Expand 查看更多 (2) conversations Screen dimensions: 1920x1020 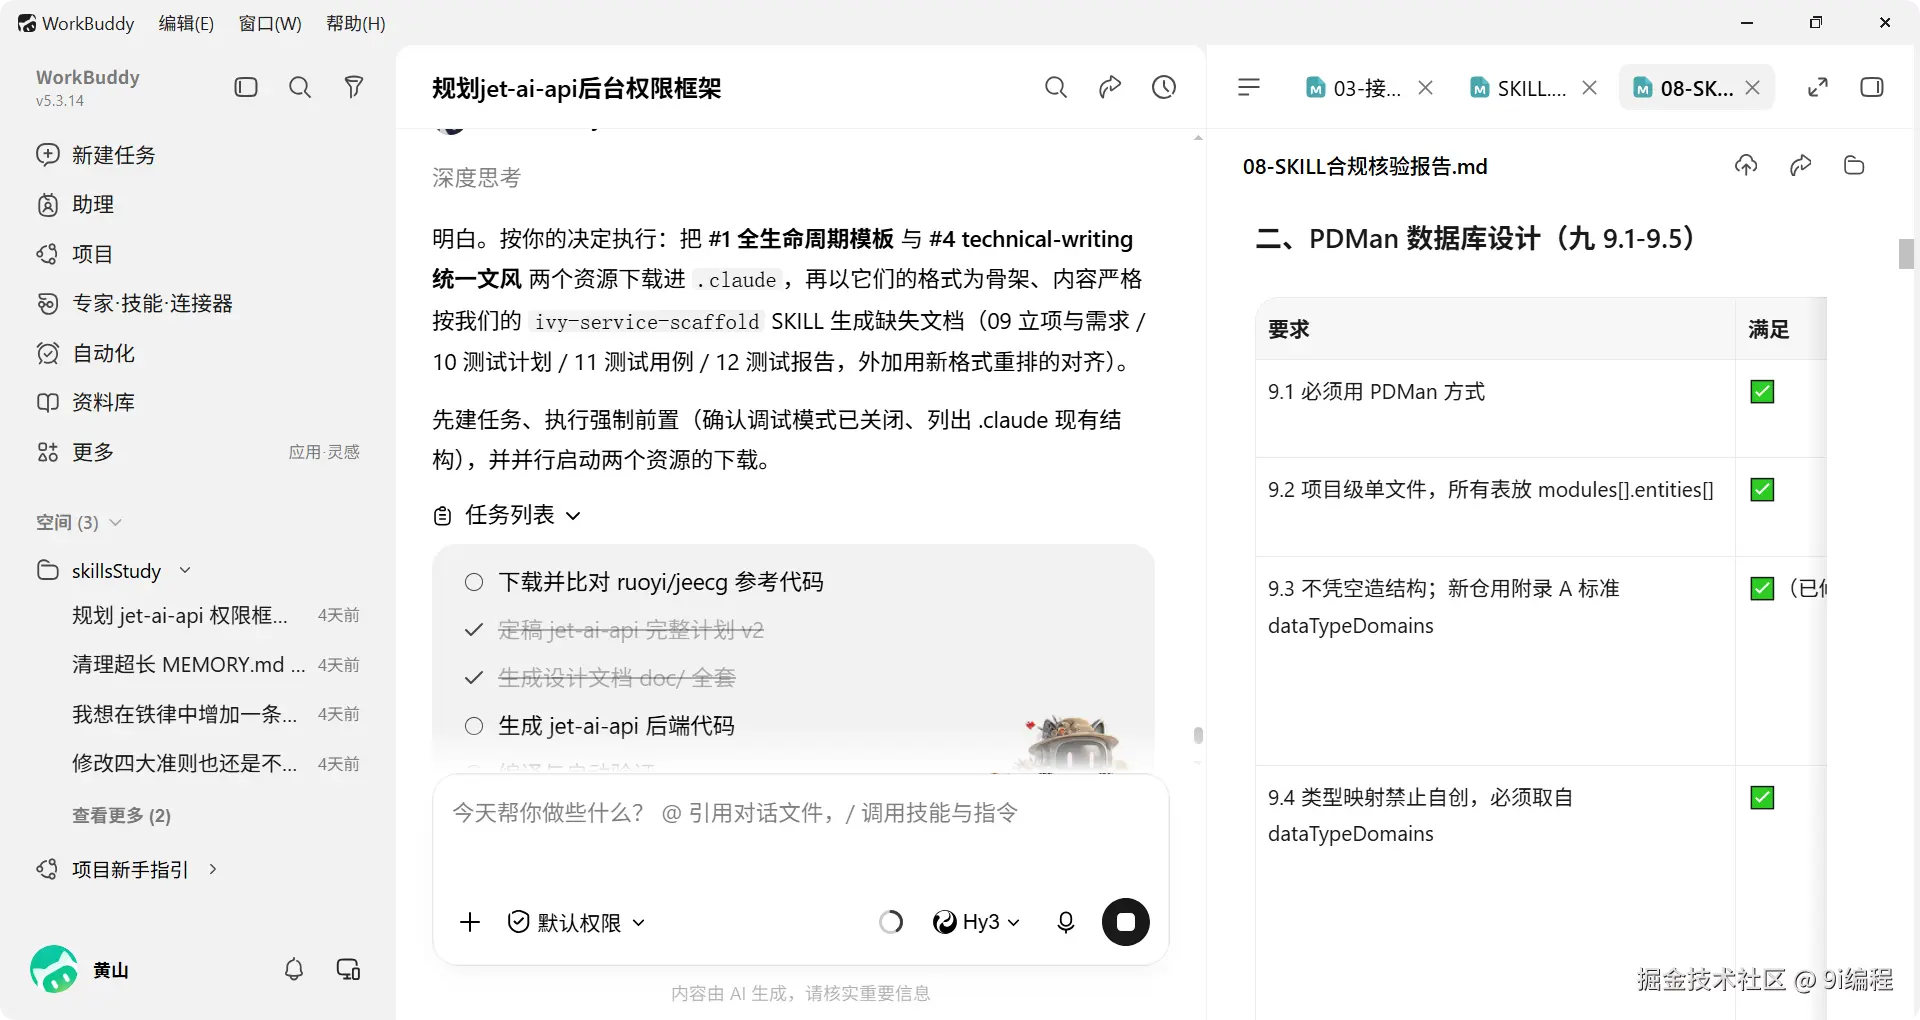(121, 815)
